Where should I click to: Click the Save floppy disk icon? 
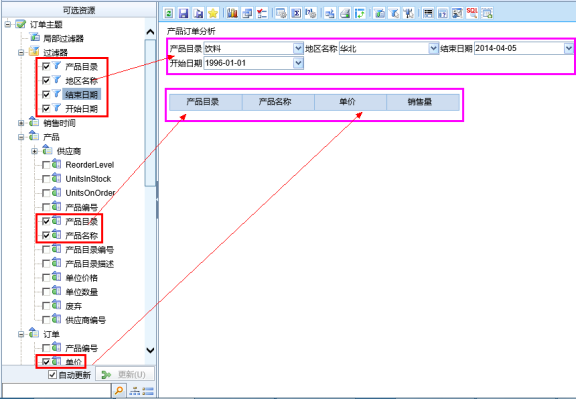[183, 14]
